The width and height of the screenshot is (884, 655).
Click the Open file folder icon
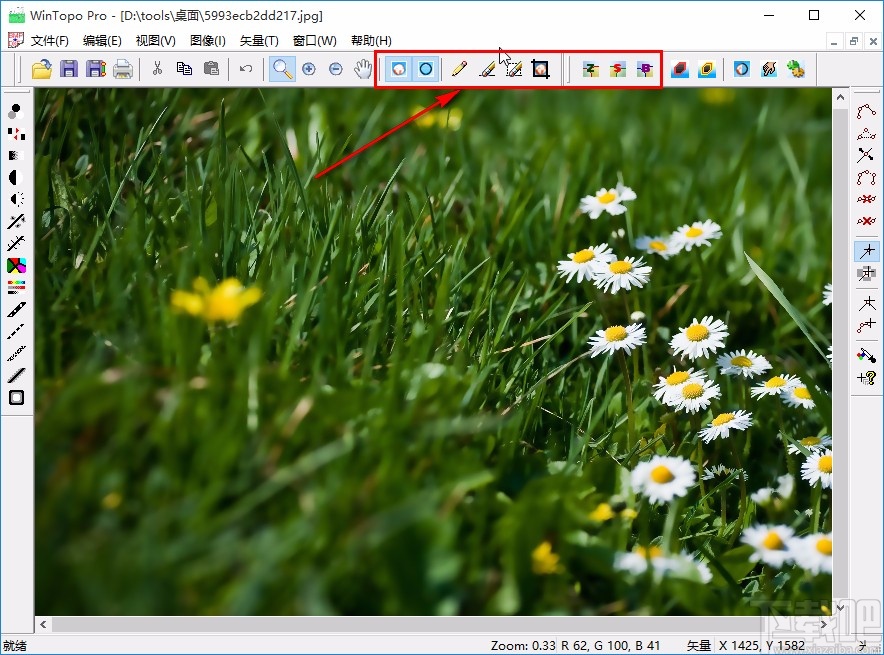point(42,69)
